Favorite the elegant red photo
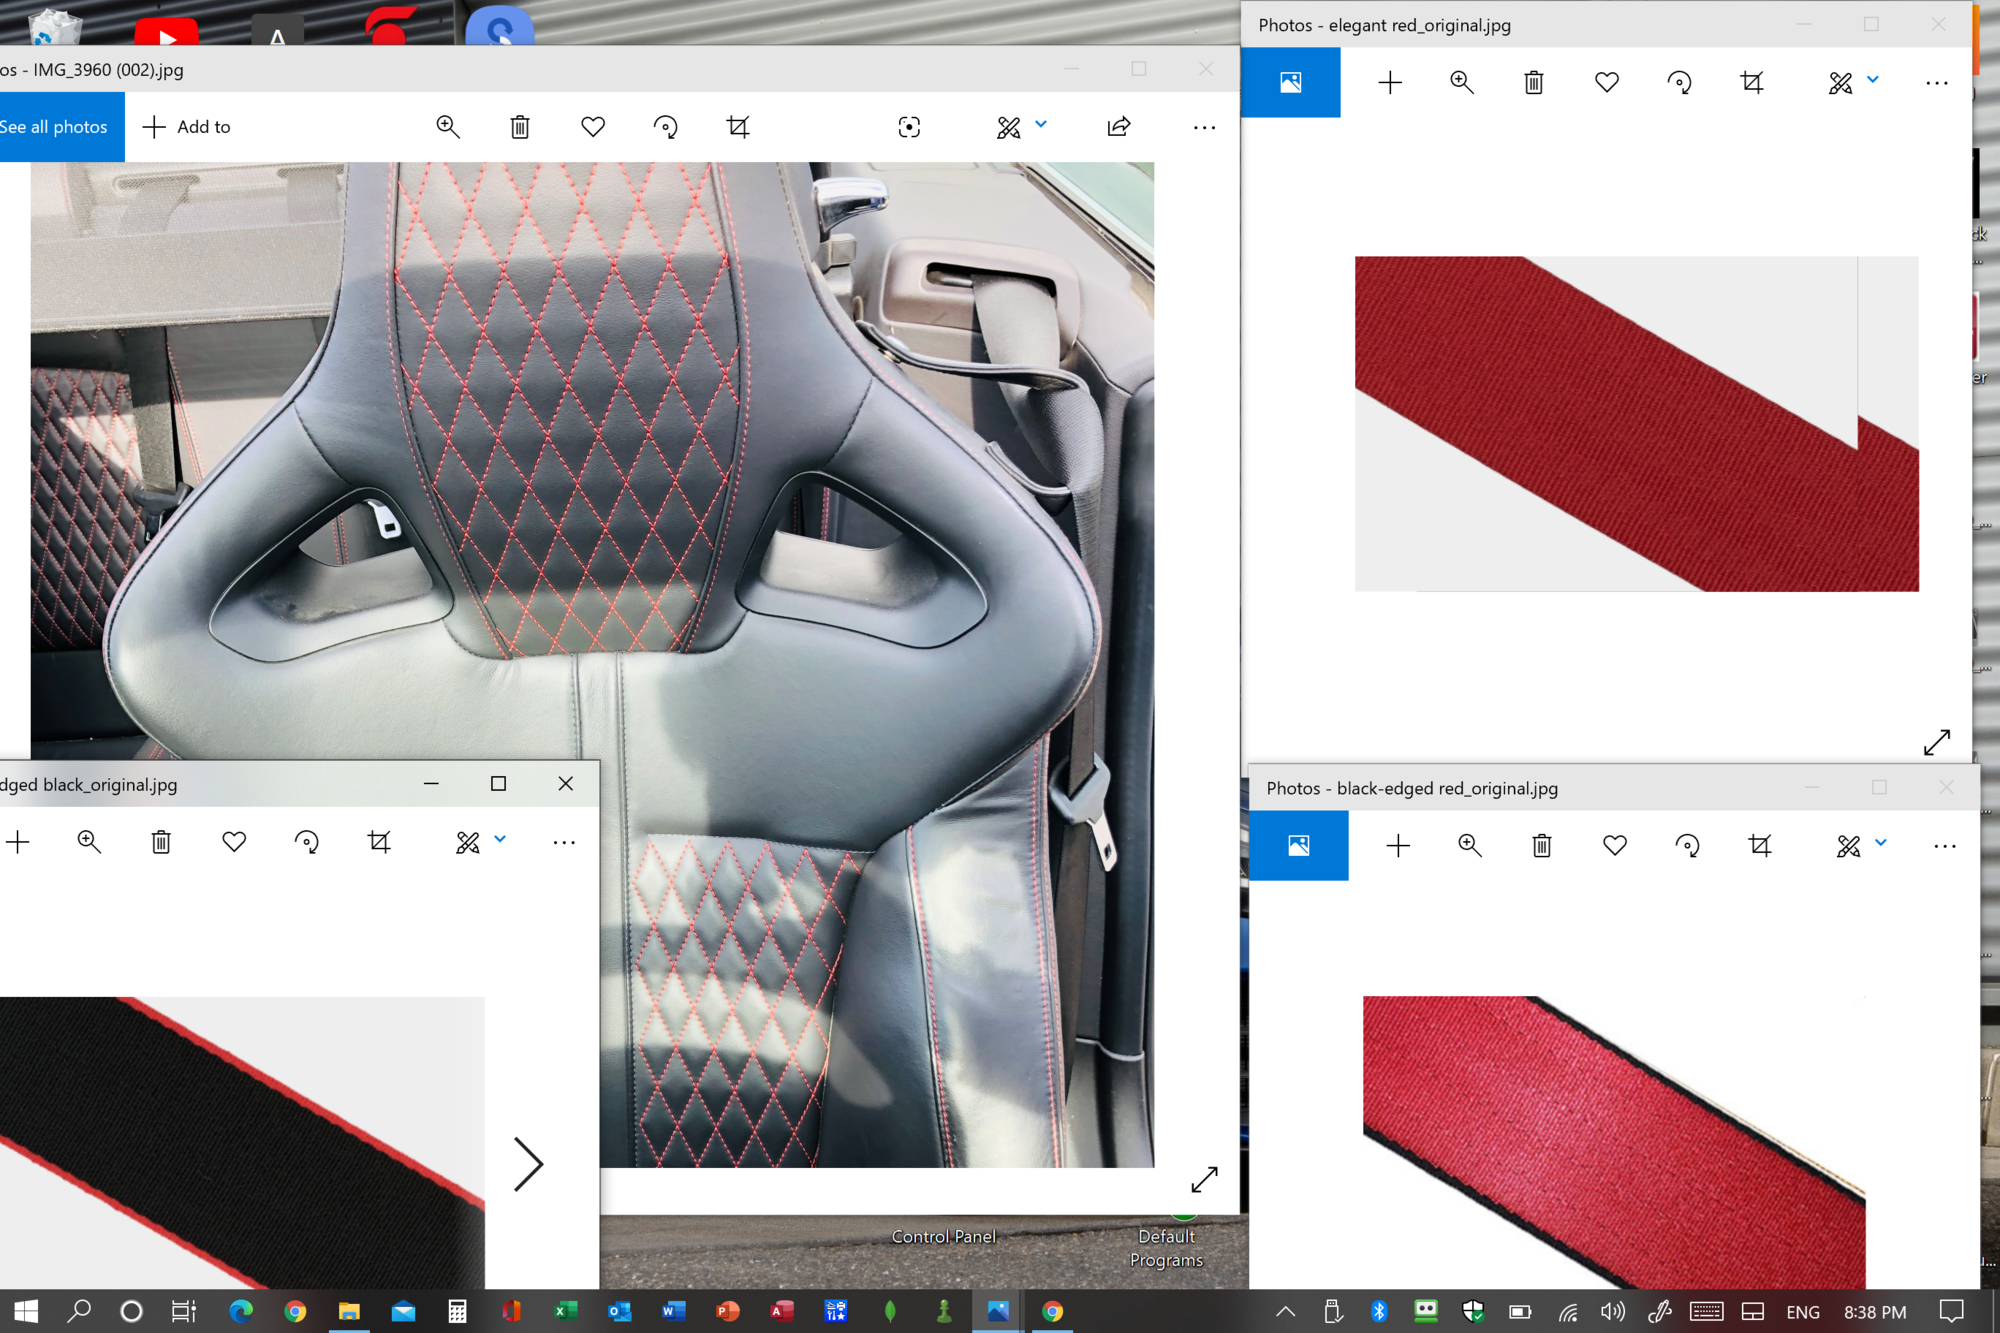The height and width of the screenshot is (1333, 2000). (1606, 83)
